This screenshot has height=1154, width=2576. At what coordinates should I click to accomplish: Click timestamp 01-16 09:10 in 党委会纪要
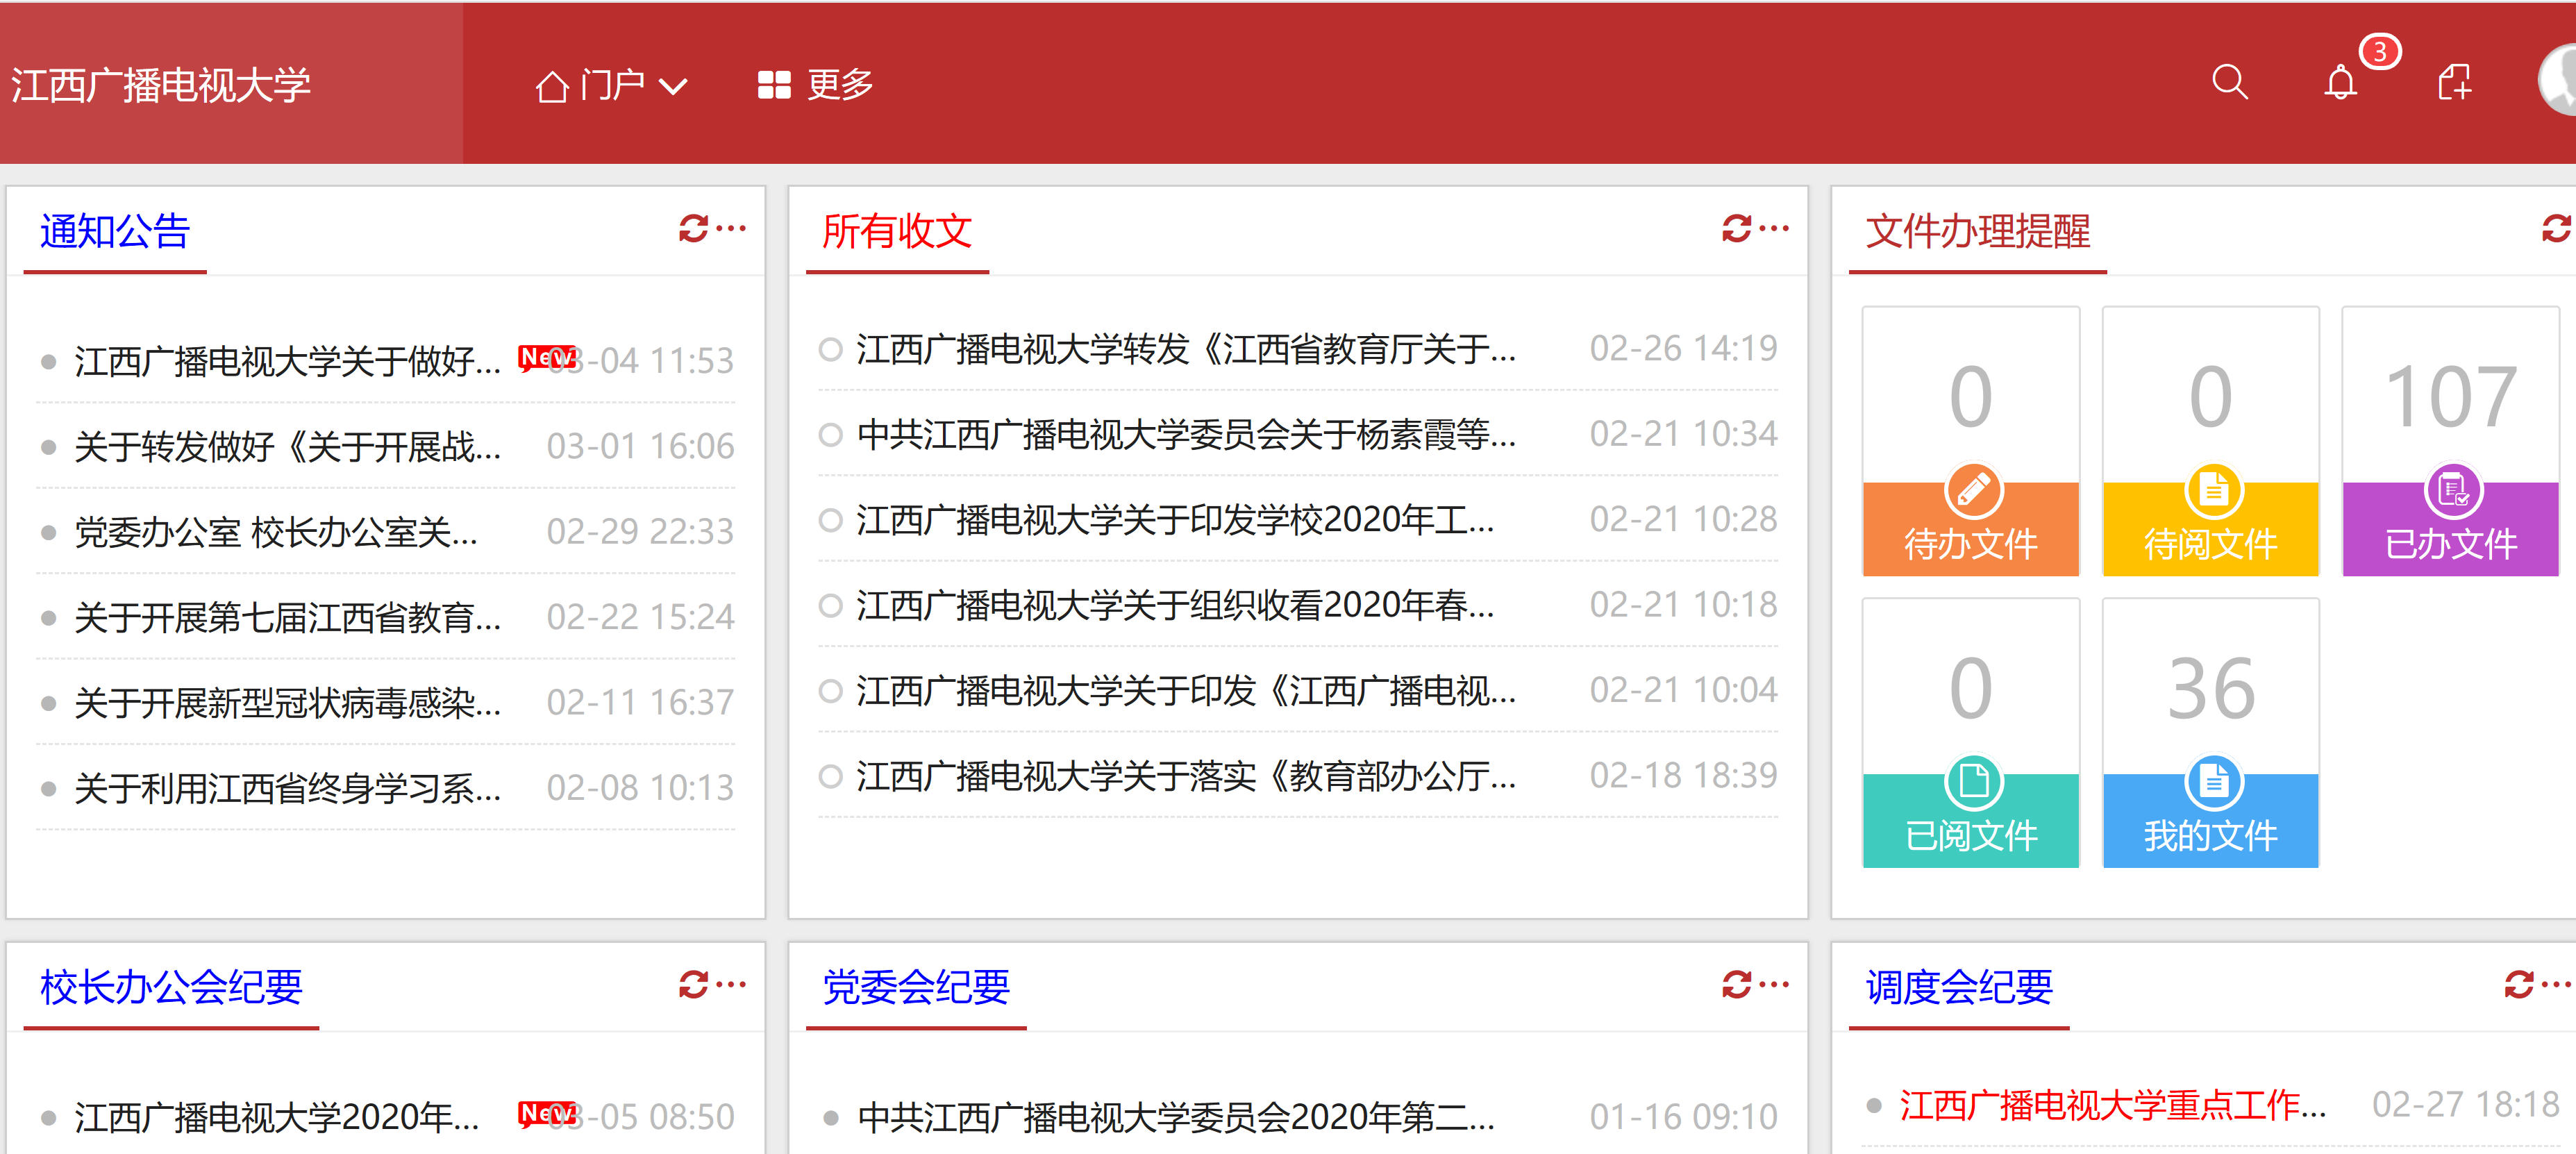tap(1684, 1116)
